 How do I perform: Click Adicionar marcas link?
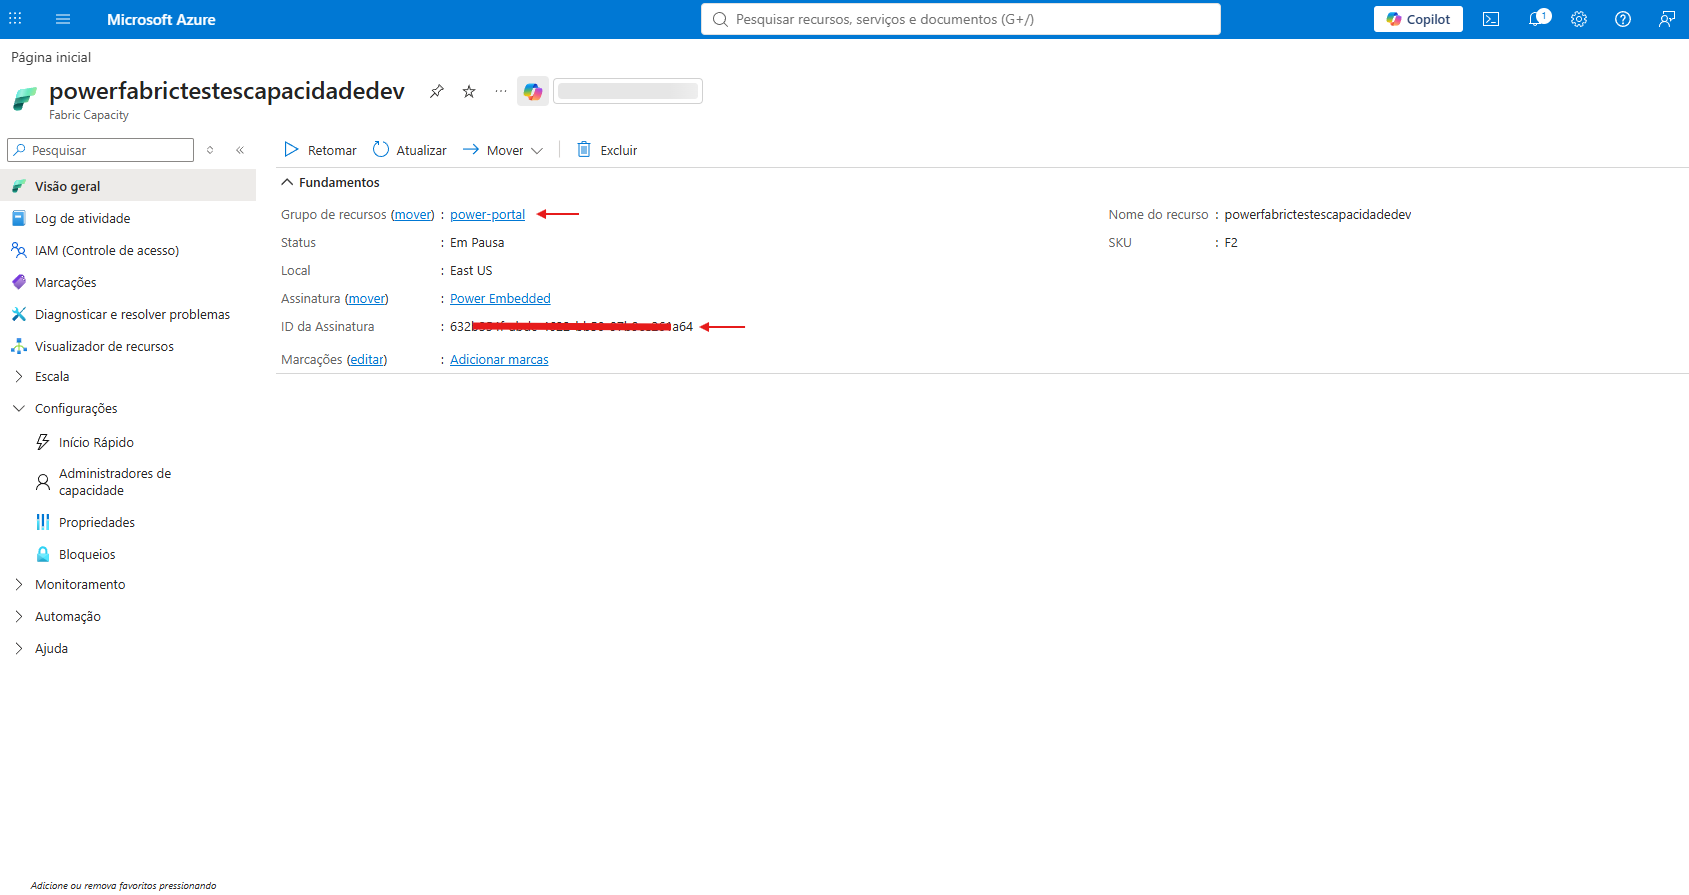499,360
